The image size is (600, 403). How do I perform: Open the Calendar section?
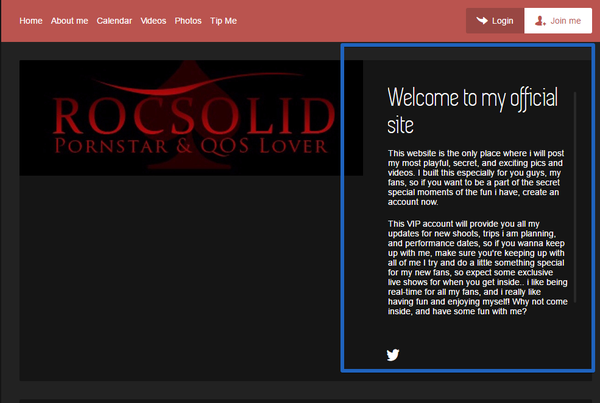[114, 21]
